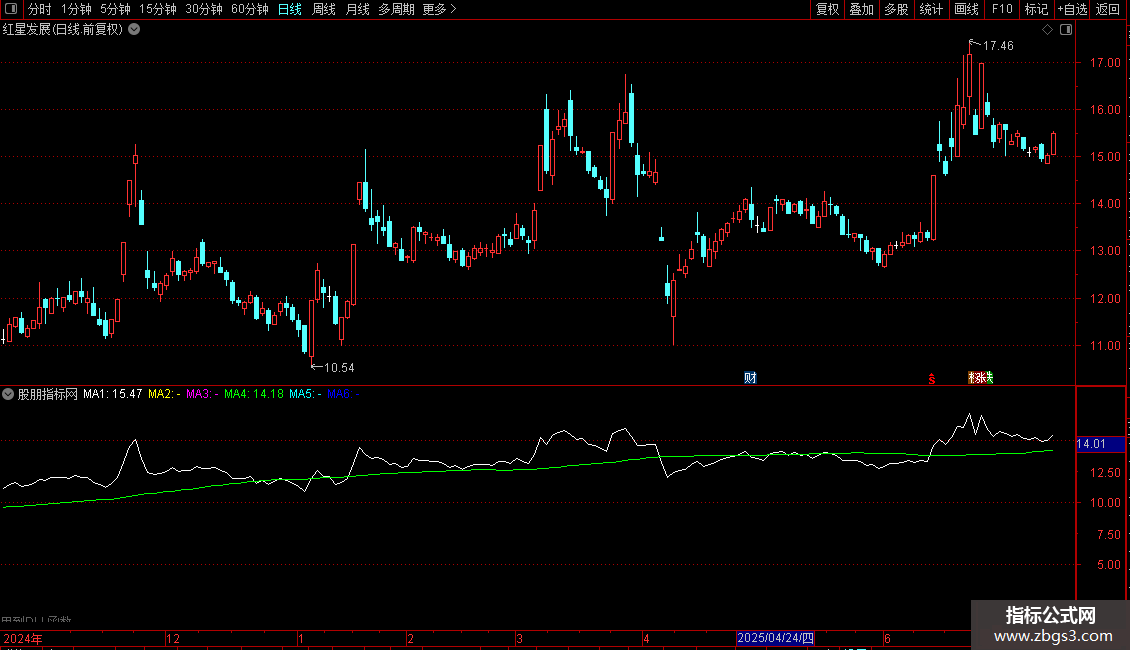Expand the 红星发展 chart title dropdown arrow
This screenshot has width=1130, height=650.
134,29
